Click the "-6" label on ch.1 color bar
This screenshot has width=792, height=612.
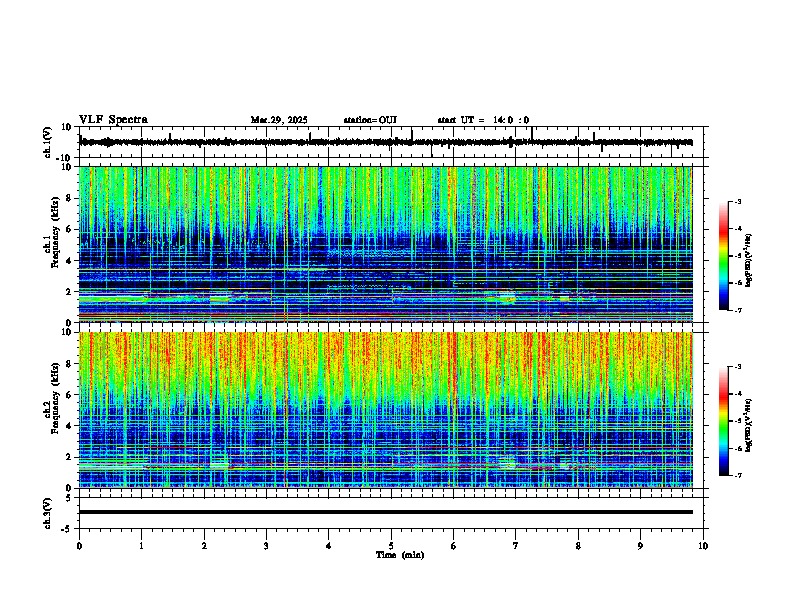[x=737, y=283]
